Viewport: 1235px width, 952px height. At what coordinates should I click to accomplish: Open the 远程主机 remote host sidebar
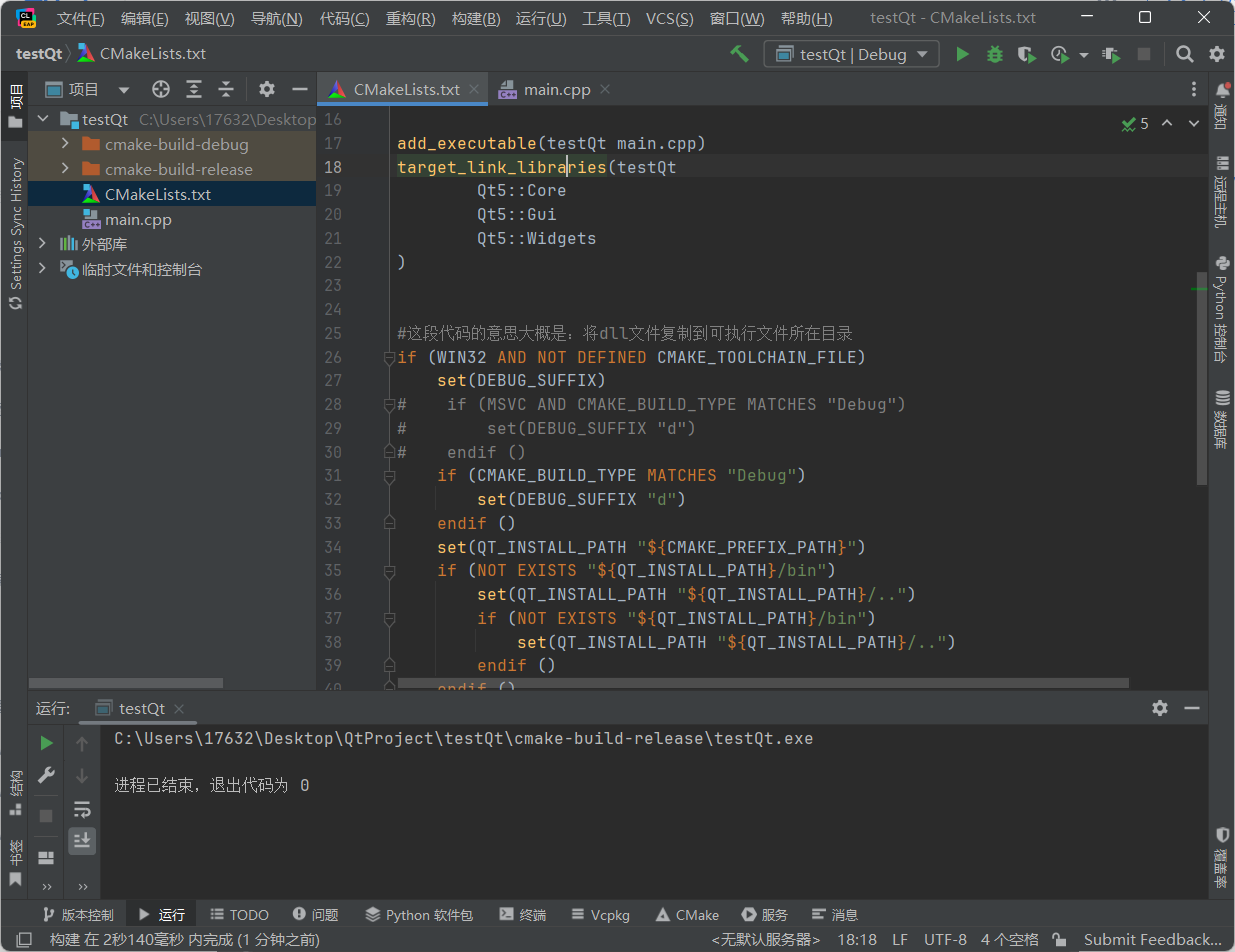pos(1222,192)
